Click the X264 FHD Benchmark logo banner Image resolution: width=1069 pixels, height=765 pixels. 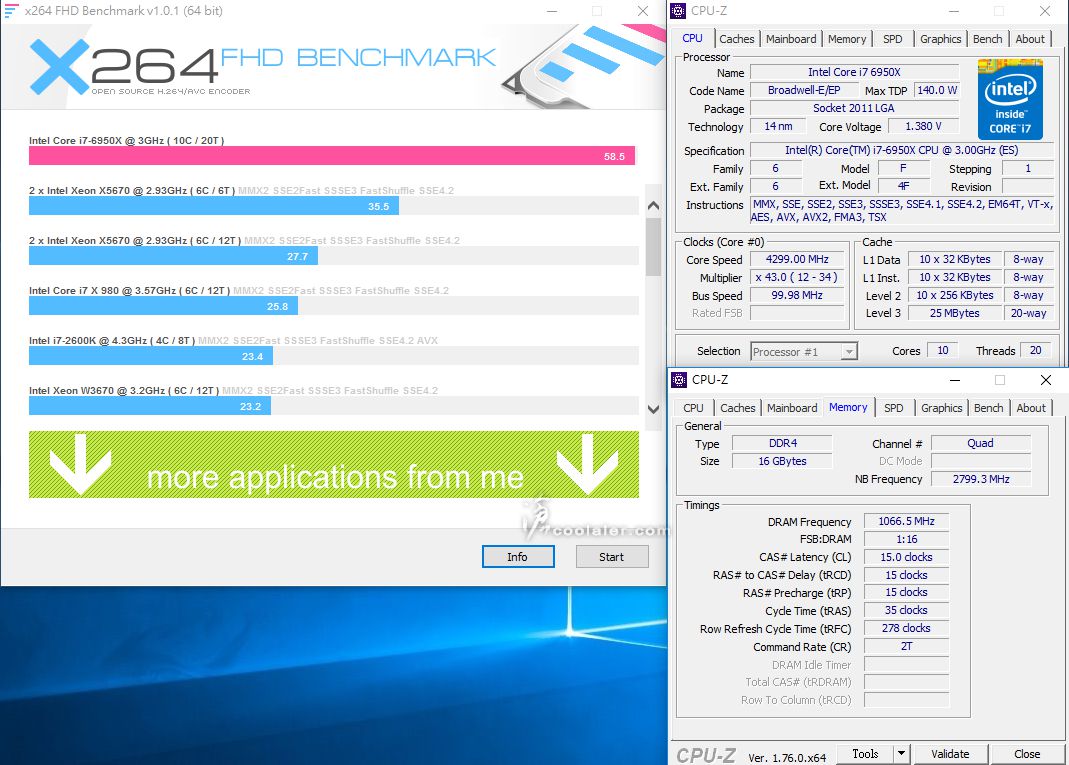333,65
